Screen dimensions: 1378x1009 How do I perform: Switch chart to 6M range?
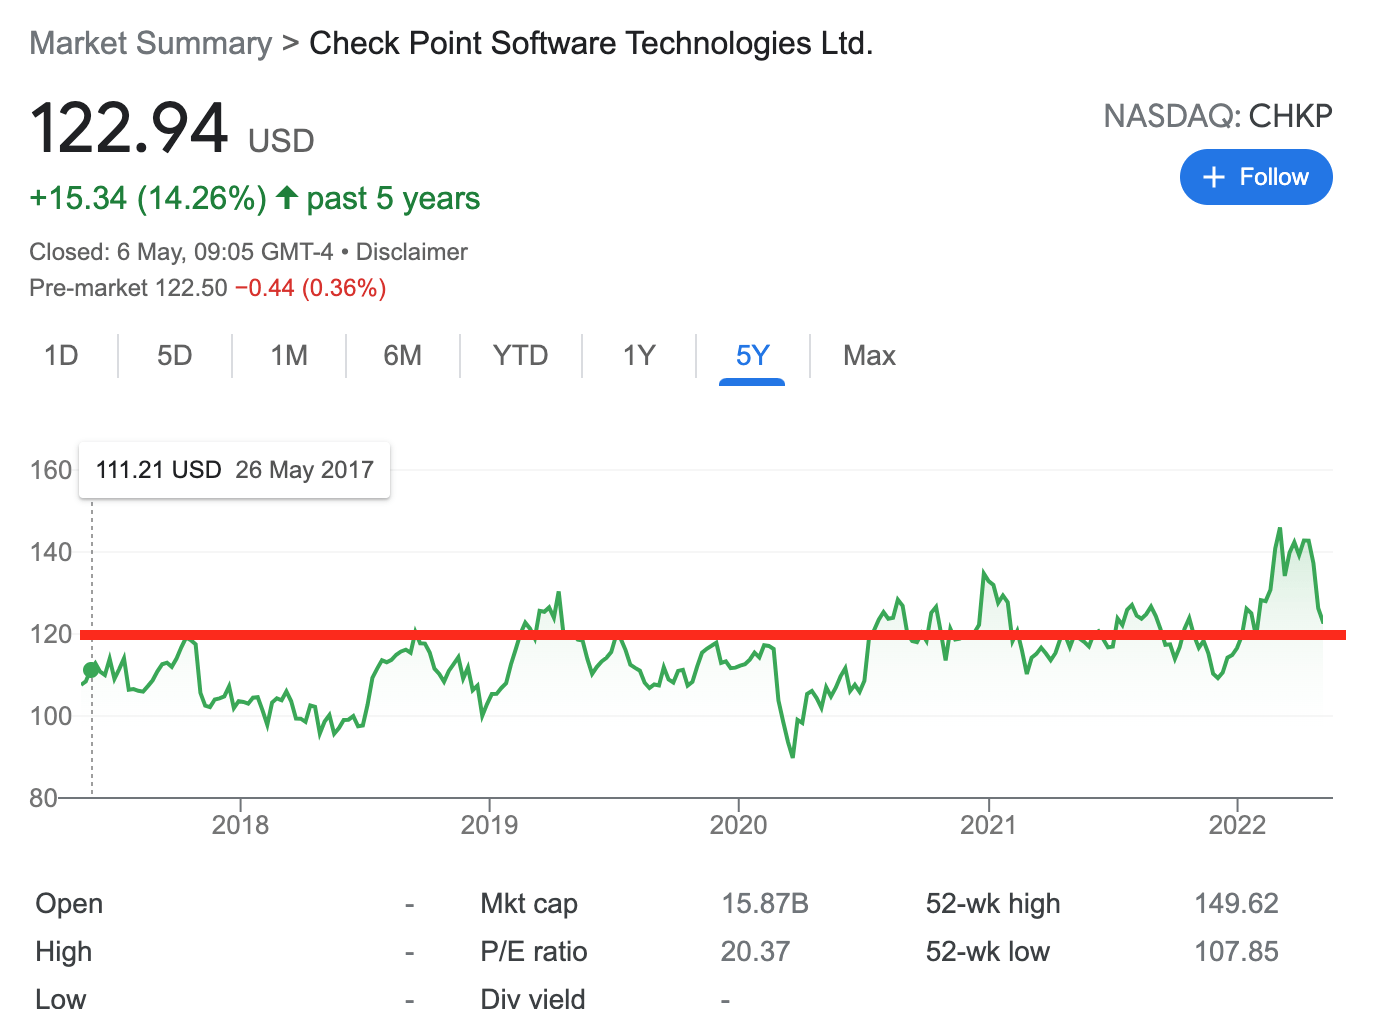402,356
